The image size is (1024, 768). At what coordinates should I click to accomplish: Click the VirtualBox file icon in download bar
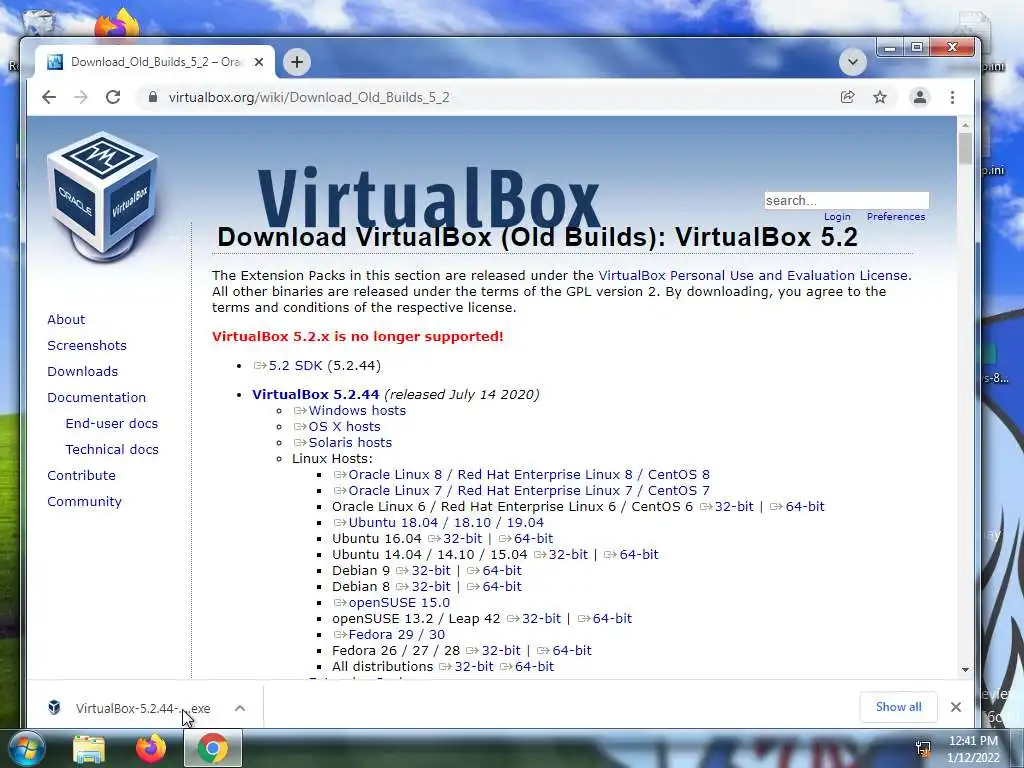pyautogui.click(x=54, y=707)
